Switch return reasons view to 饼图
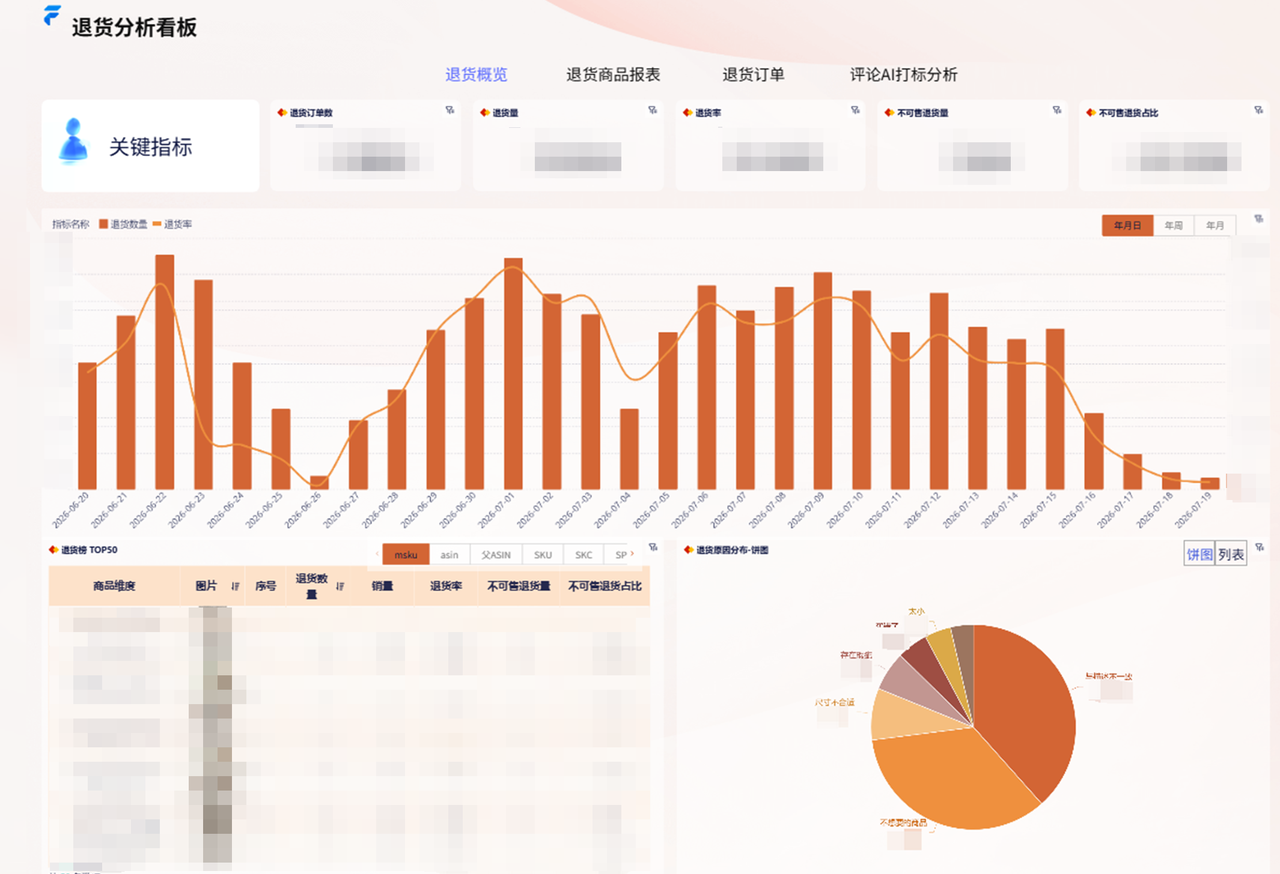 coord(1199,554)
